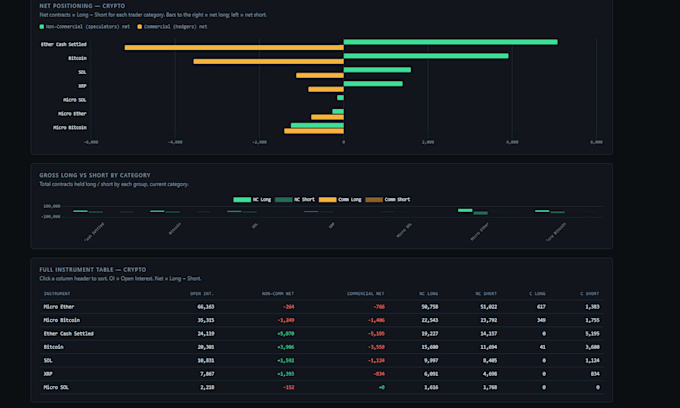
Task: Sort table by the Non-Comm Net column
Action: click(x=278, y=294)
